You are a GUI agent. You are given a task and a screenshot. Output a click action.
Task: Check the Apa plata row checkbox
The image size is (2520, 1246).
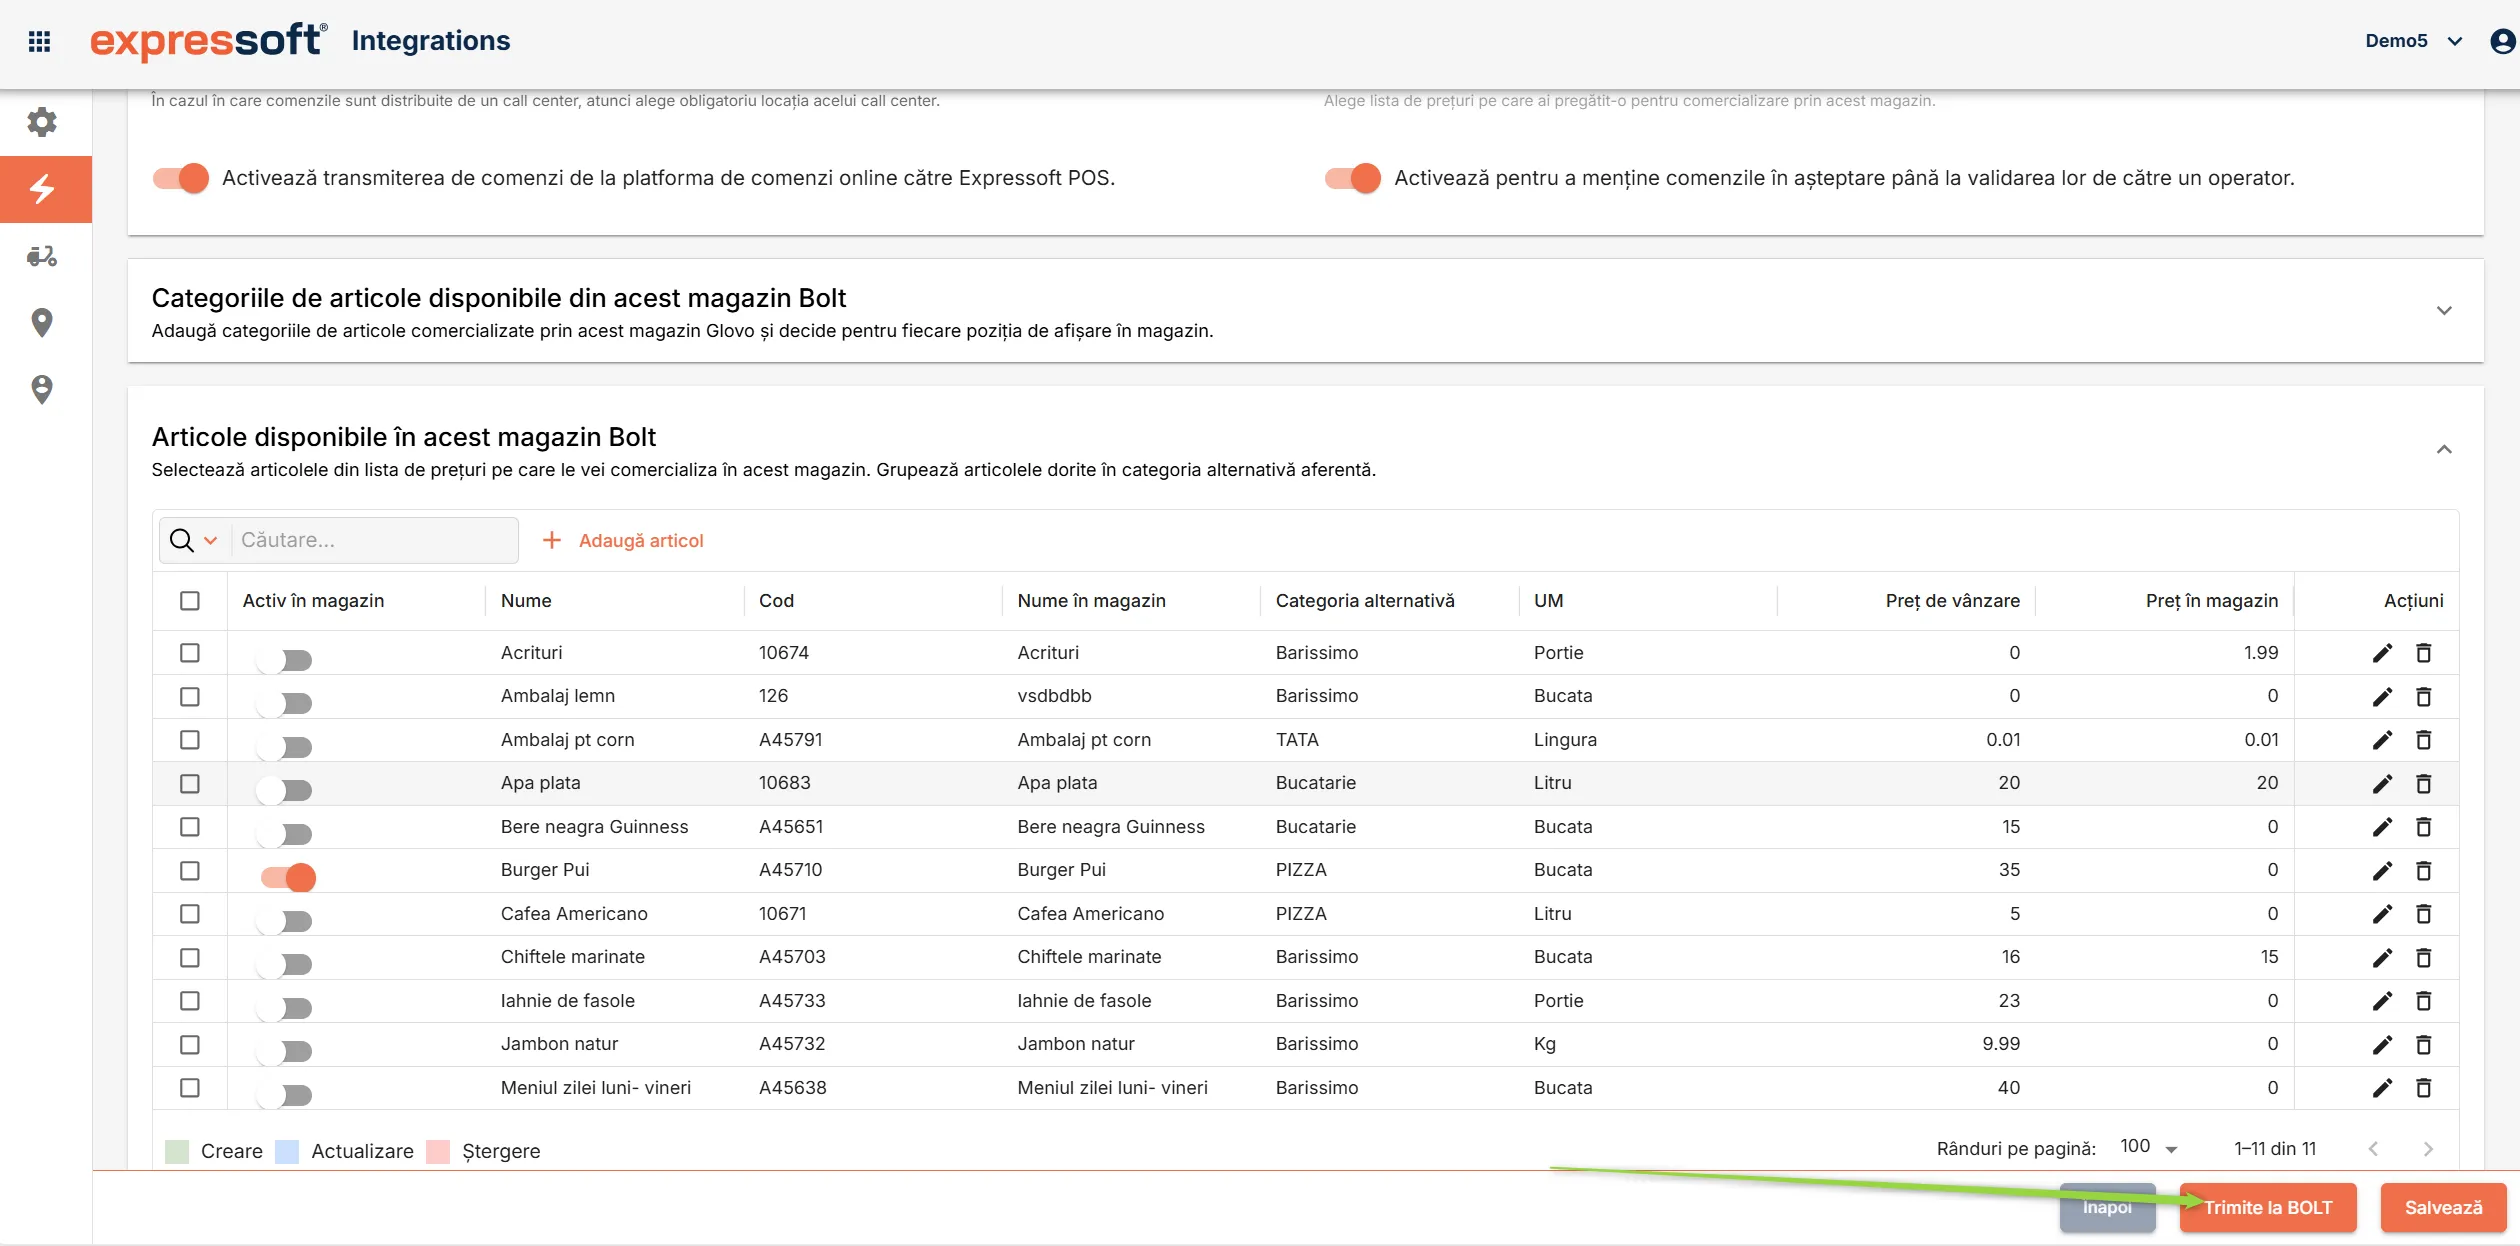(190, 783)
